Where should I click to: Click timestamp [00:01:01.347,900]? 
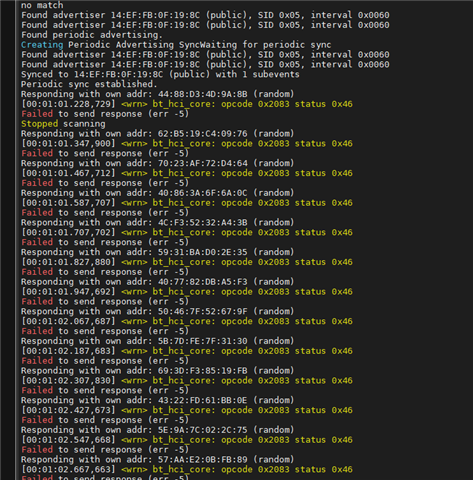coord(68,144)
